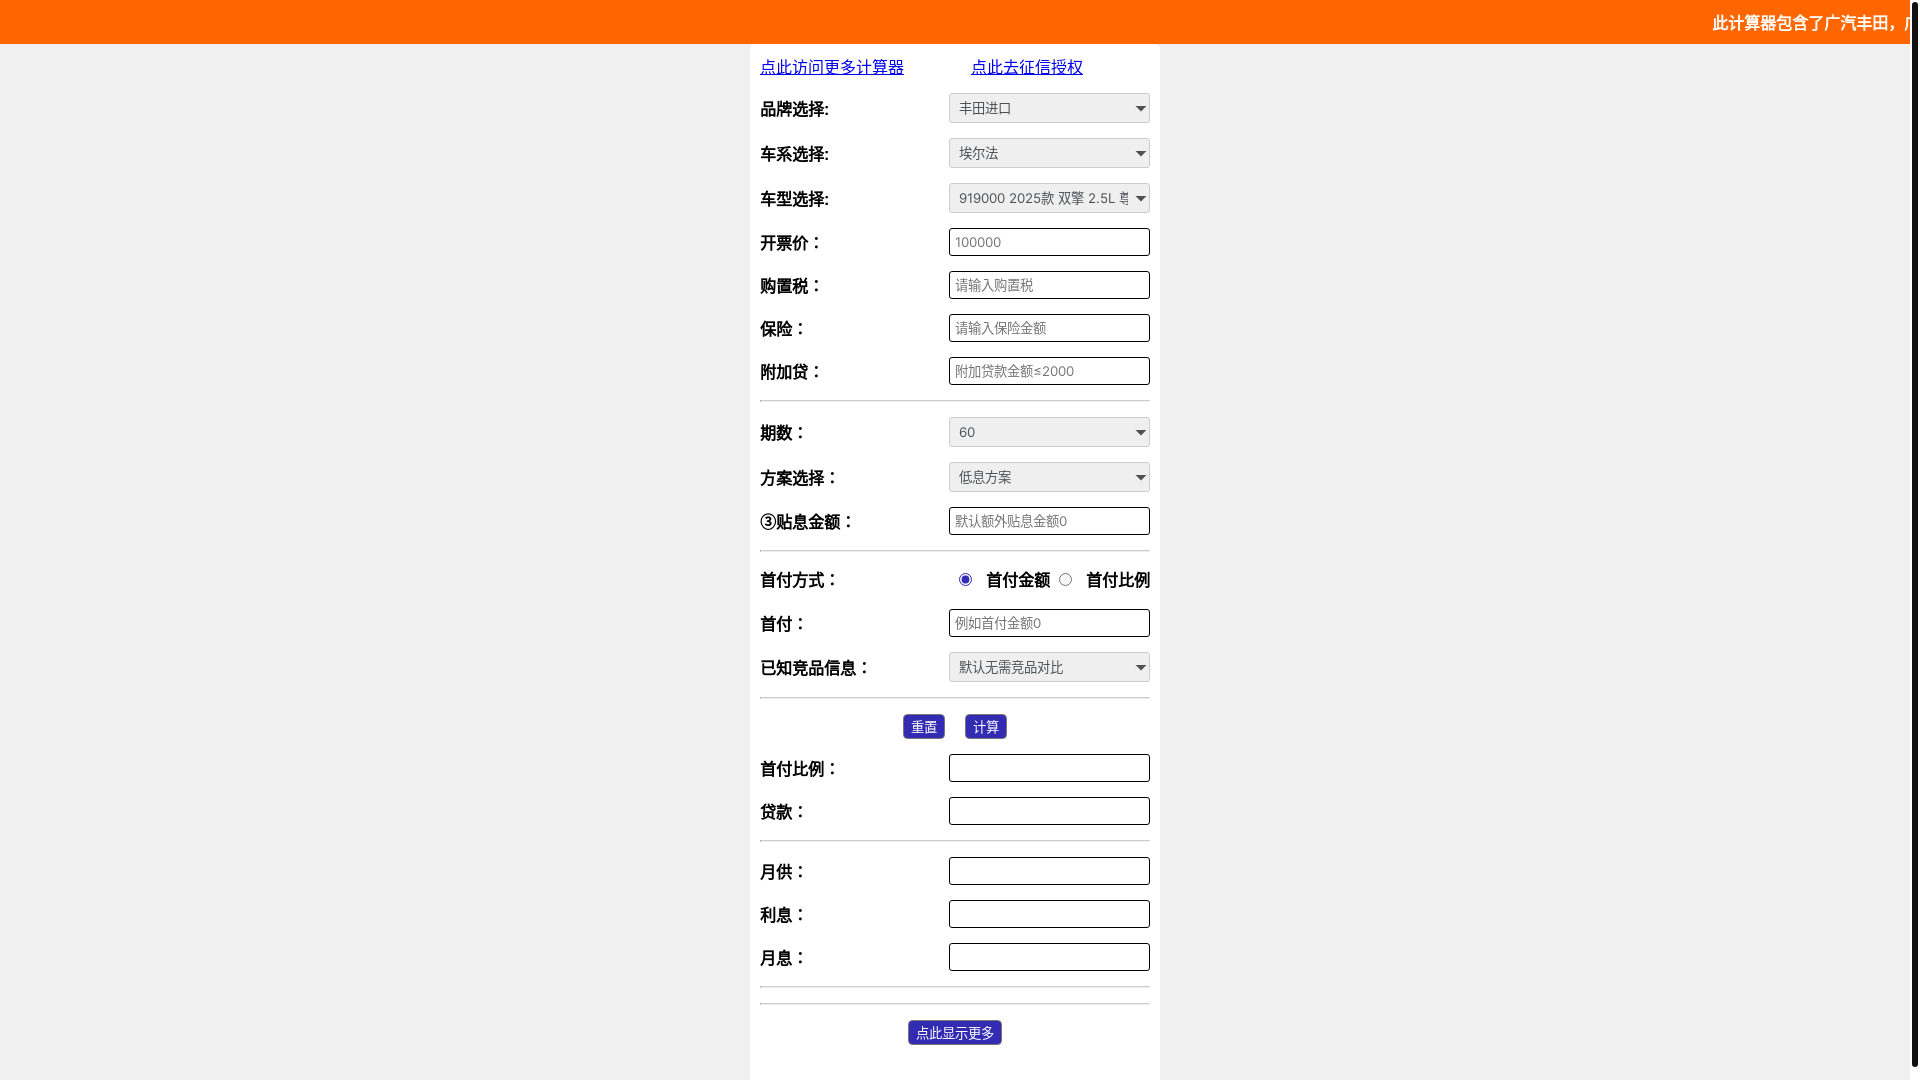Click the 点此显示更多 button

point(955,1033)
